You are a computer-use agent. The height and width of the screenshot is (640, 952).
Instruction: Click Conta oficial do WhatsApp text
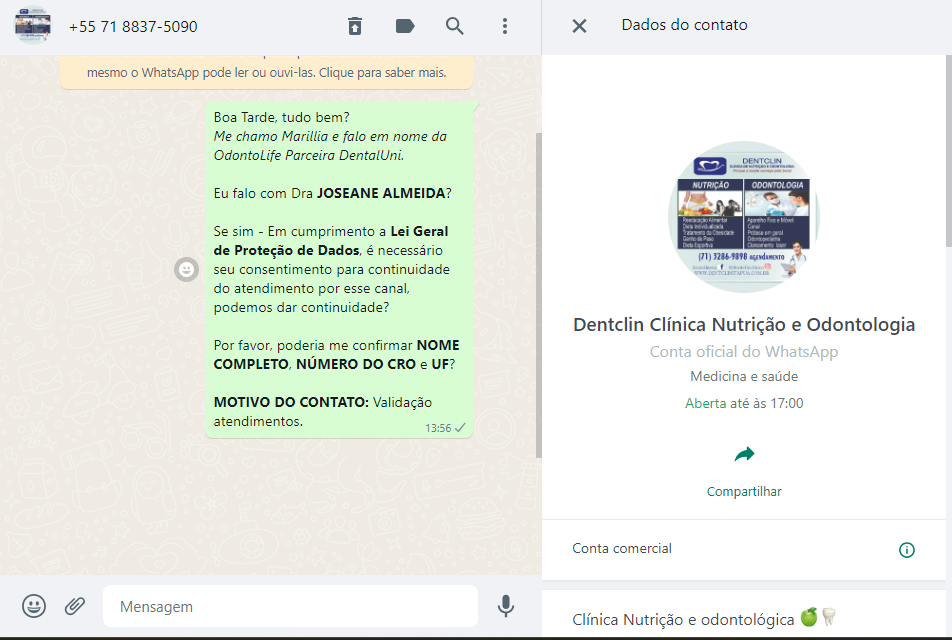coord(744,352)
